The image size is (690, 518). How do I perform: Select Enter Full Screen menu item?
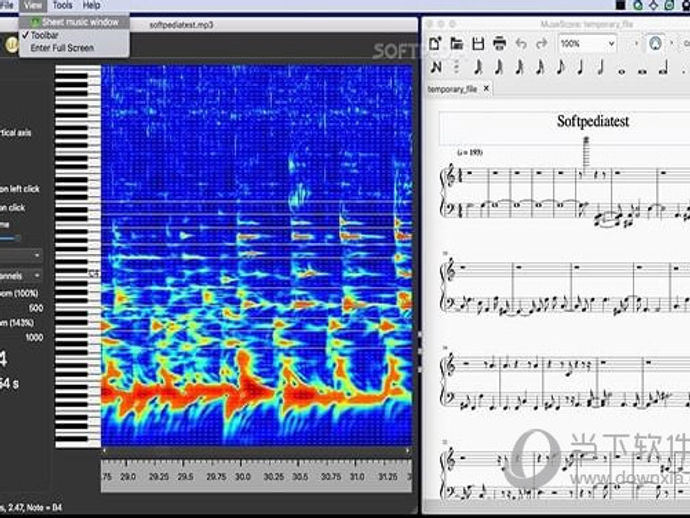click(74, 48)
